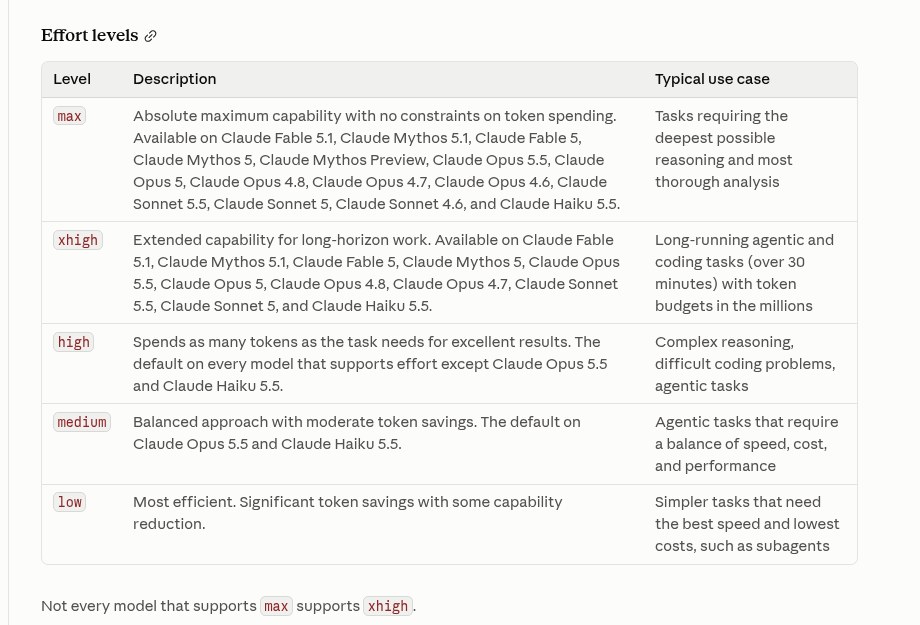Click the Description column header
Image resolution: width=920 pixels, height=625 pixels.
(x=174, y=79)
